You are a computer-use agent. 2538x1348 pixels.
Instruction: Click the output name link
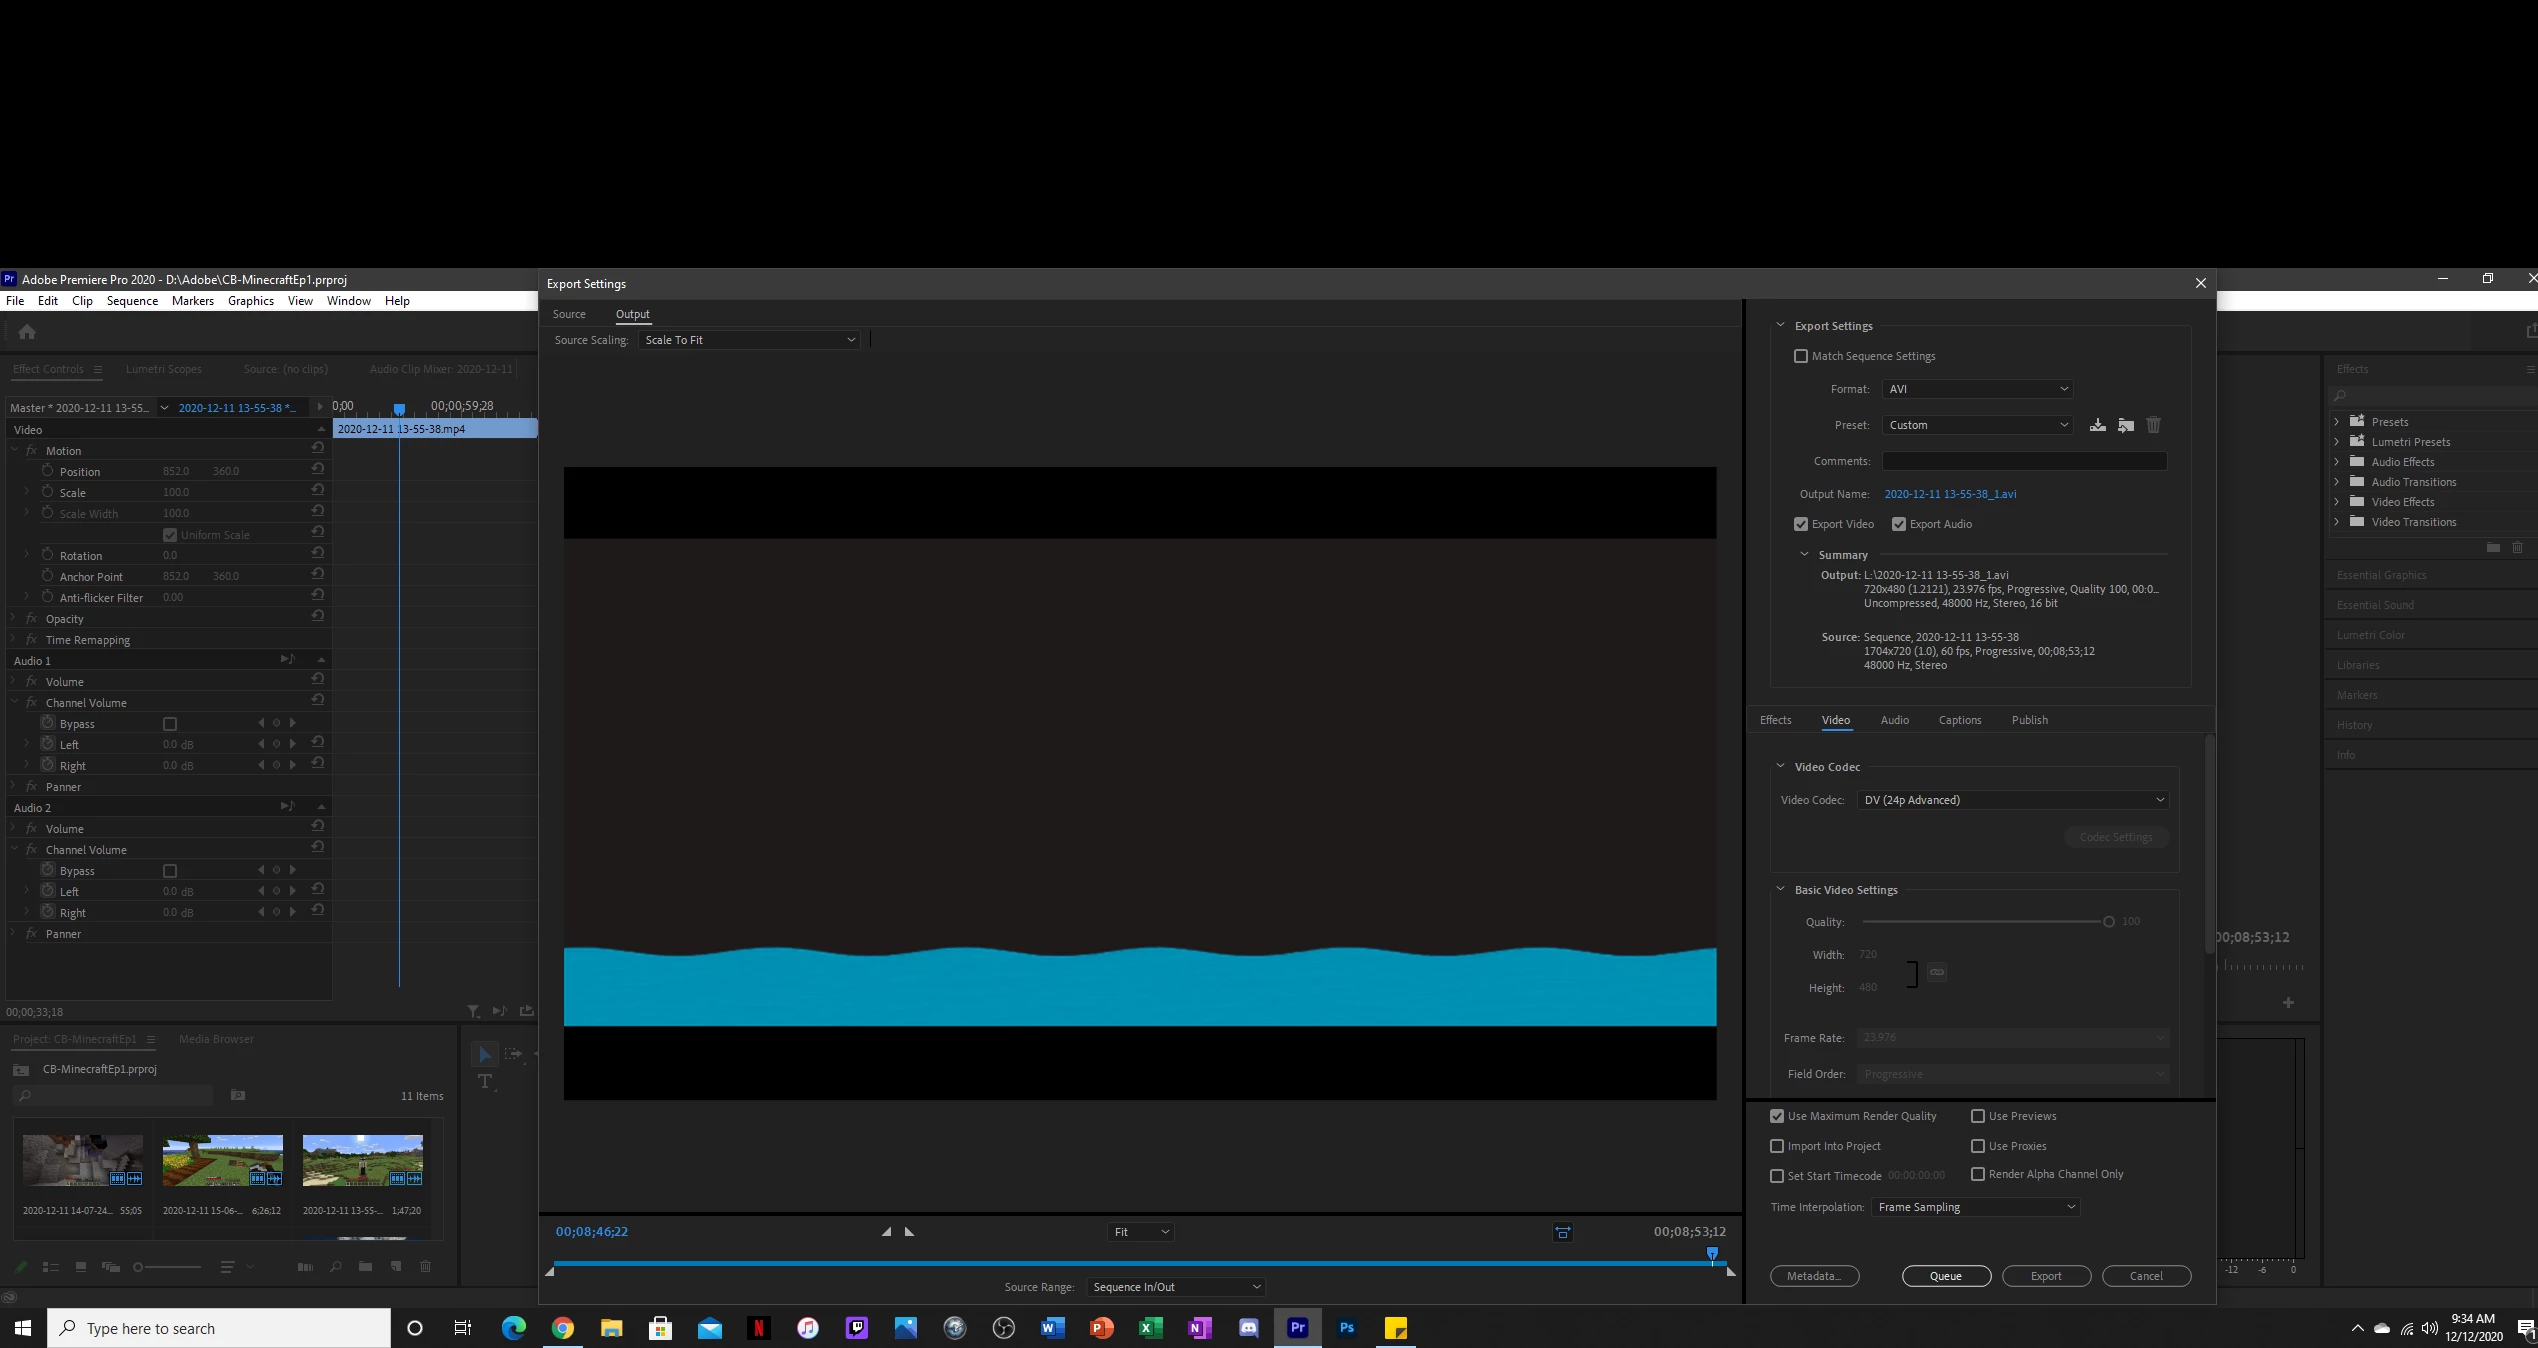(x=1950, y=494)
